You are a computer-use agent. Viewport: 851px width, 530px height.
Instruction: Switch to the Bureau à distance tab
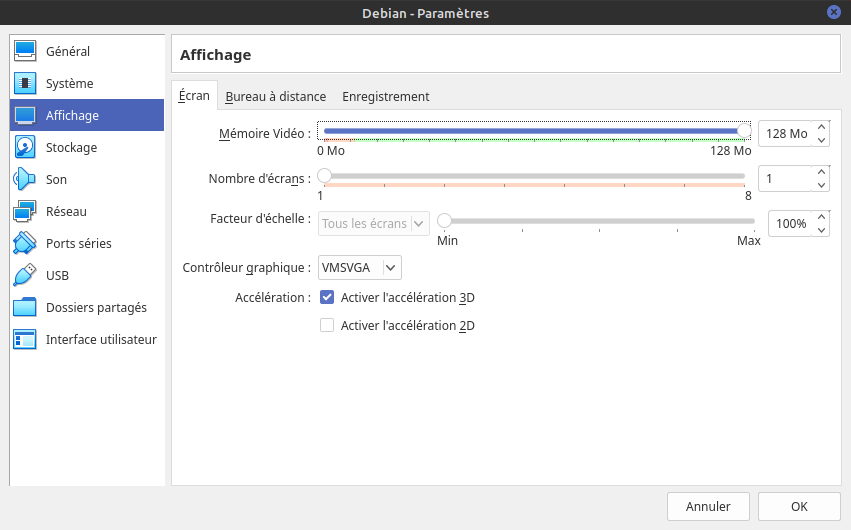pyautogui.click(x=276, y=97)
